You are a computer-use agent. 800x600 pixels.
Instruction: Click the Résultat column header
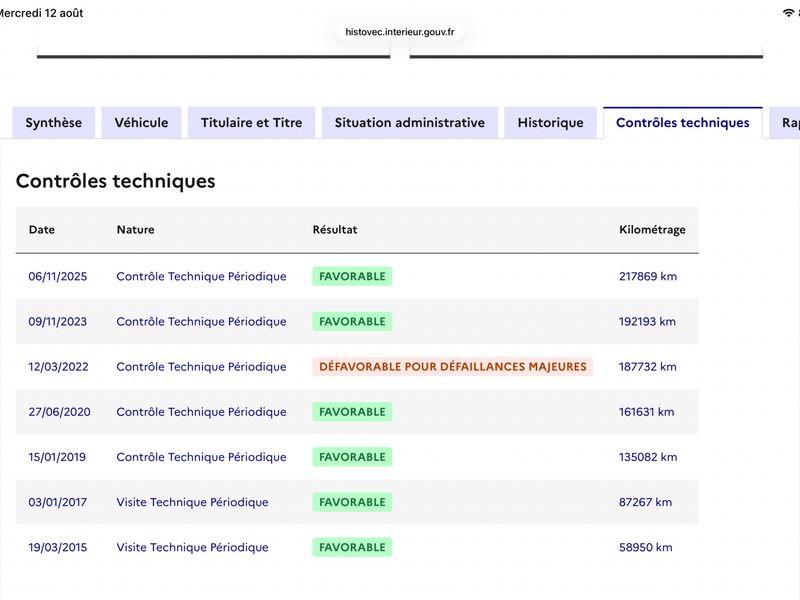[335, 230]
